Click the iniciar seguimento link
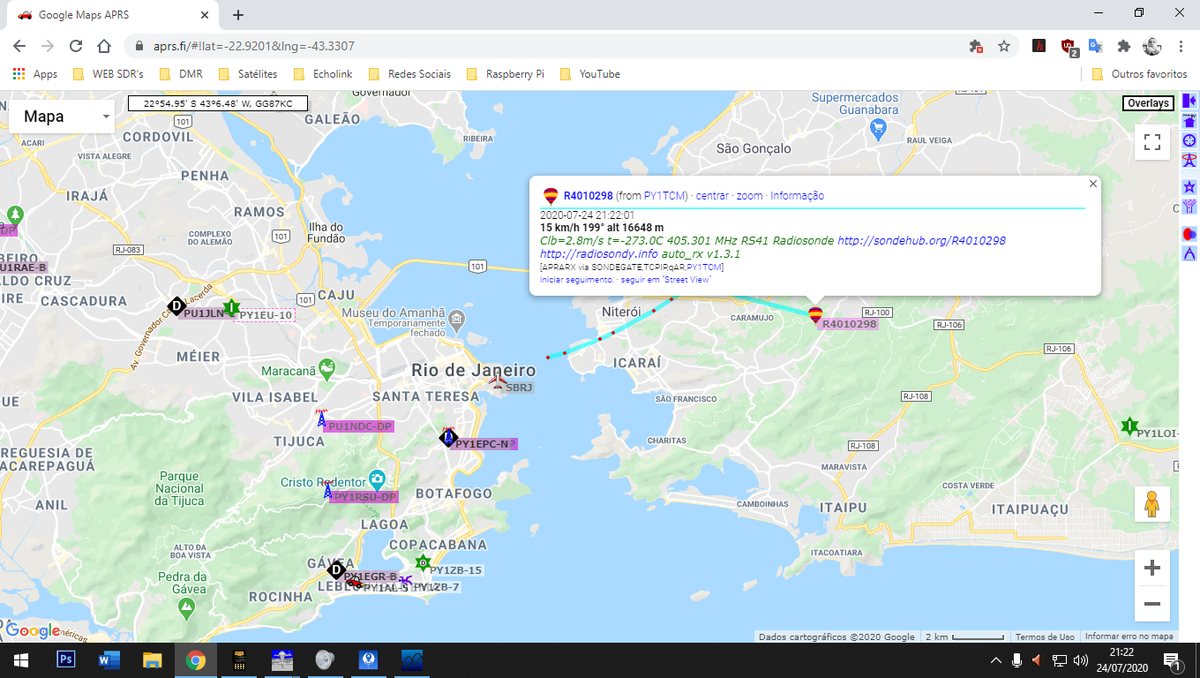The width and height of the screenshot is (1200, 678). pos(577,280)
